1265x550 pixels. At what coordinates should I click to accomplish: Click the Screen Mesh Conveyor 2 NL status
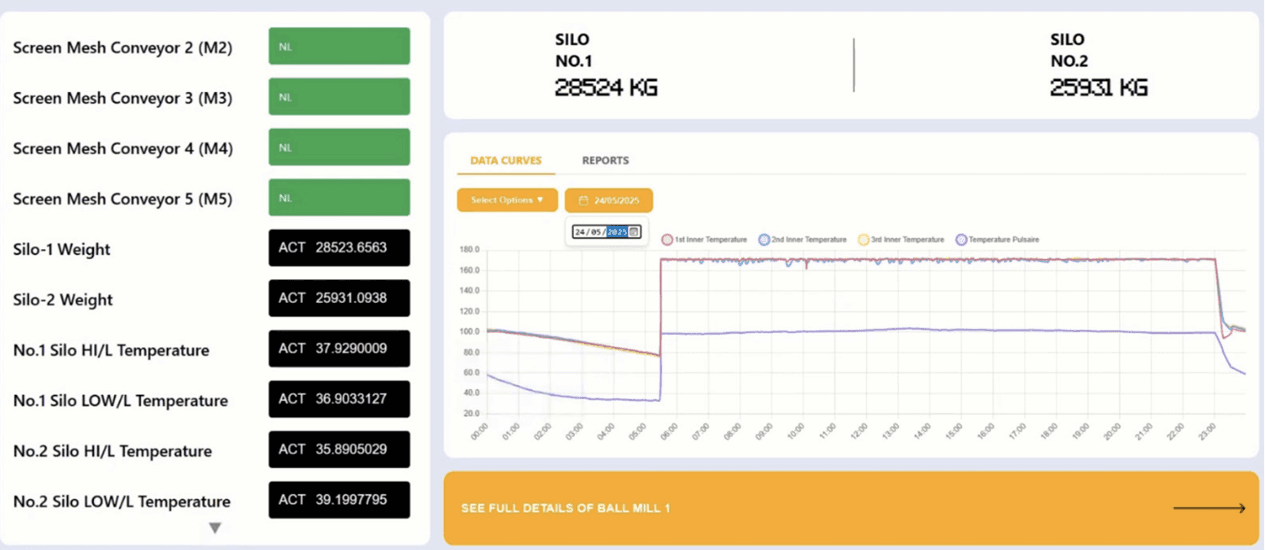click(339, 46)
